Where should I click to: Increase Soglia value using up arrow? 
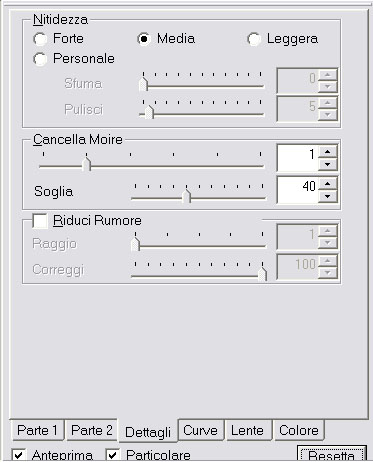point(328,184)
